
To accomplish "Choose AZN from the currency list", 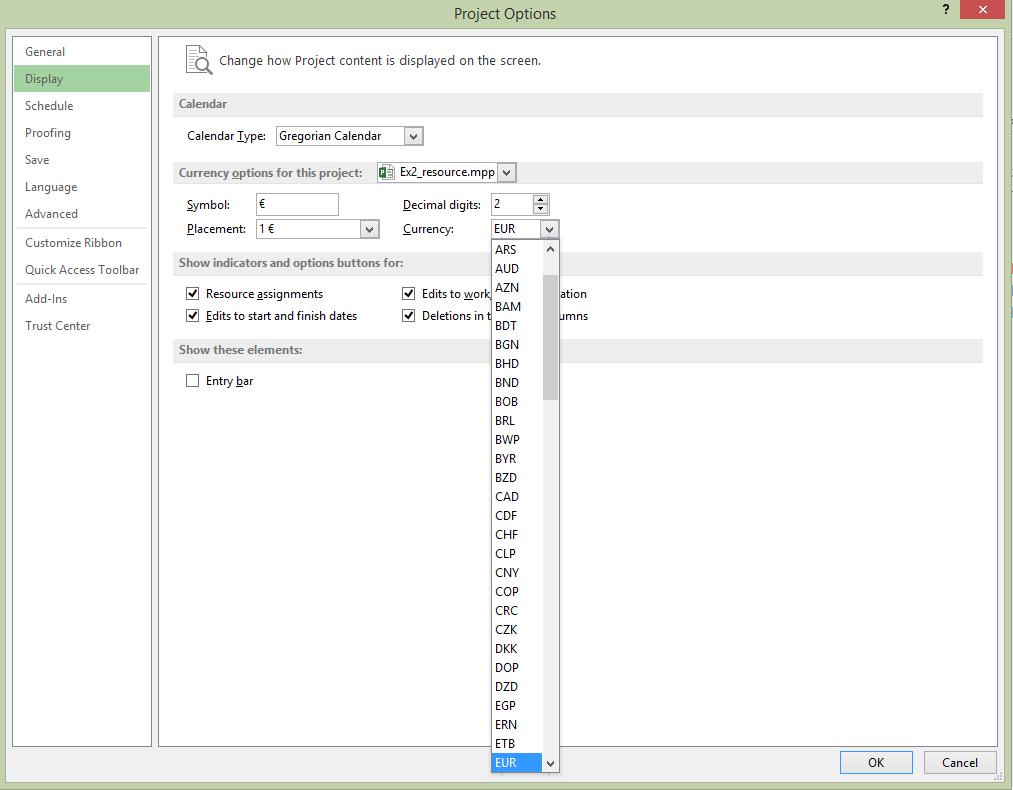I will coord(517,288).
